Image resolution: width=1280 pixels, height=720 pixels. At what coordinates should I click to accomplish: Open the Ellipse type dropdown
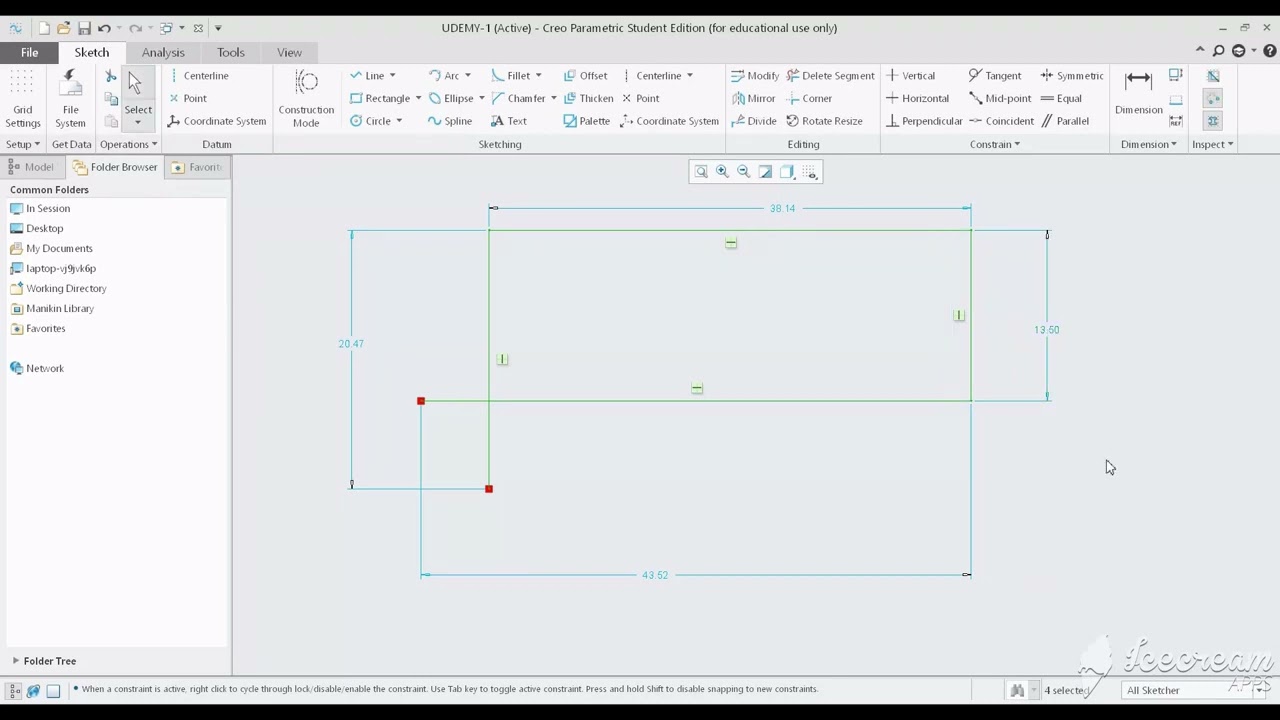pyautogui.click(x=481, y=98)
